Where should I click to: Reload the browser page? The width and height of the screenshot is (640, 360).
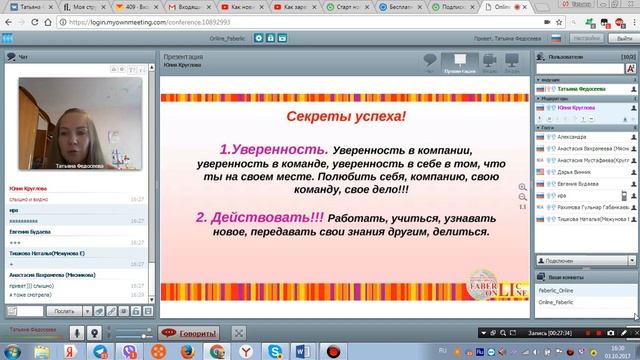point(35,22)
